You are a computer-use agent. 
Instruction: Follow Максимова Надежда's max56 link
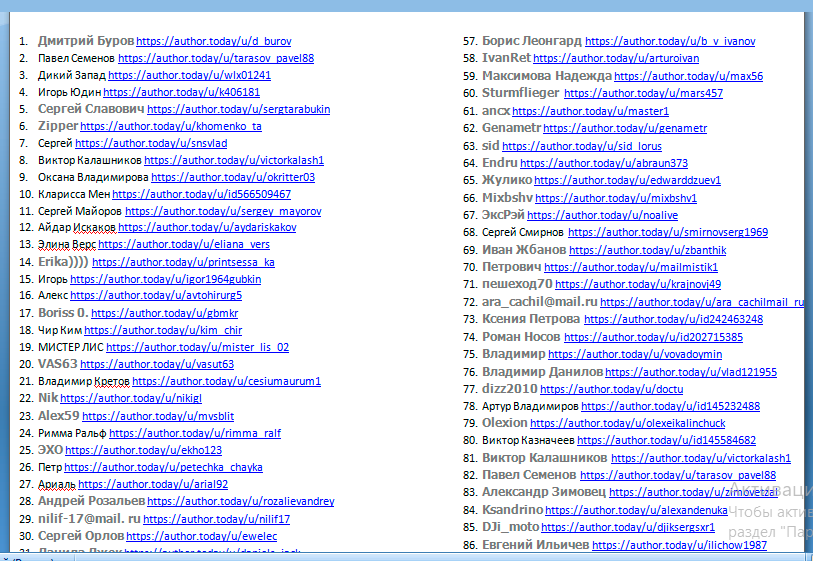[688, 76]
